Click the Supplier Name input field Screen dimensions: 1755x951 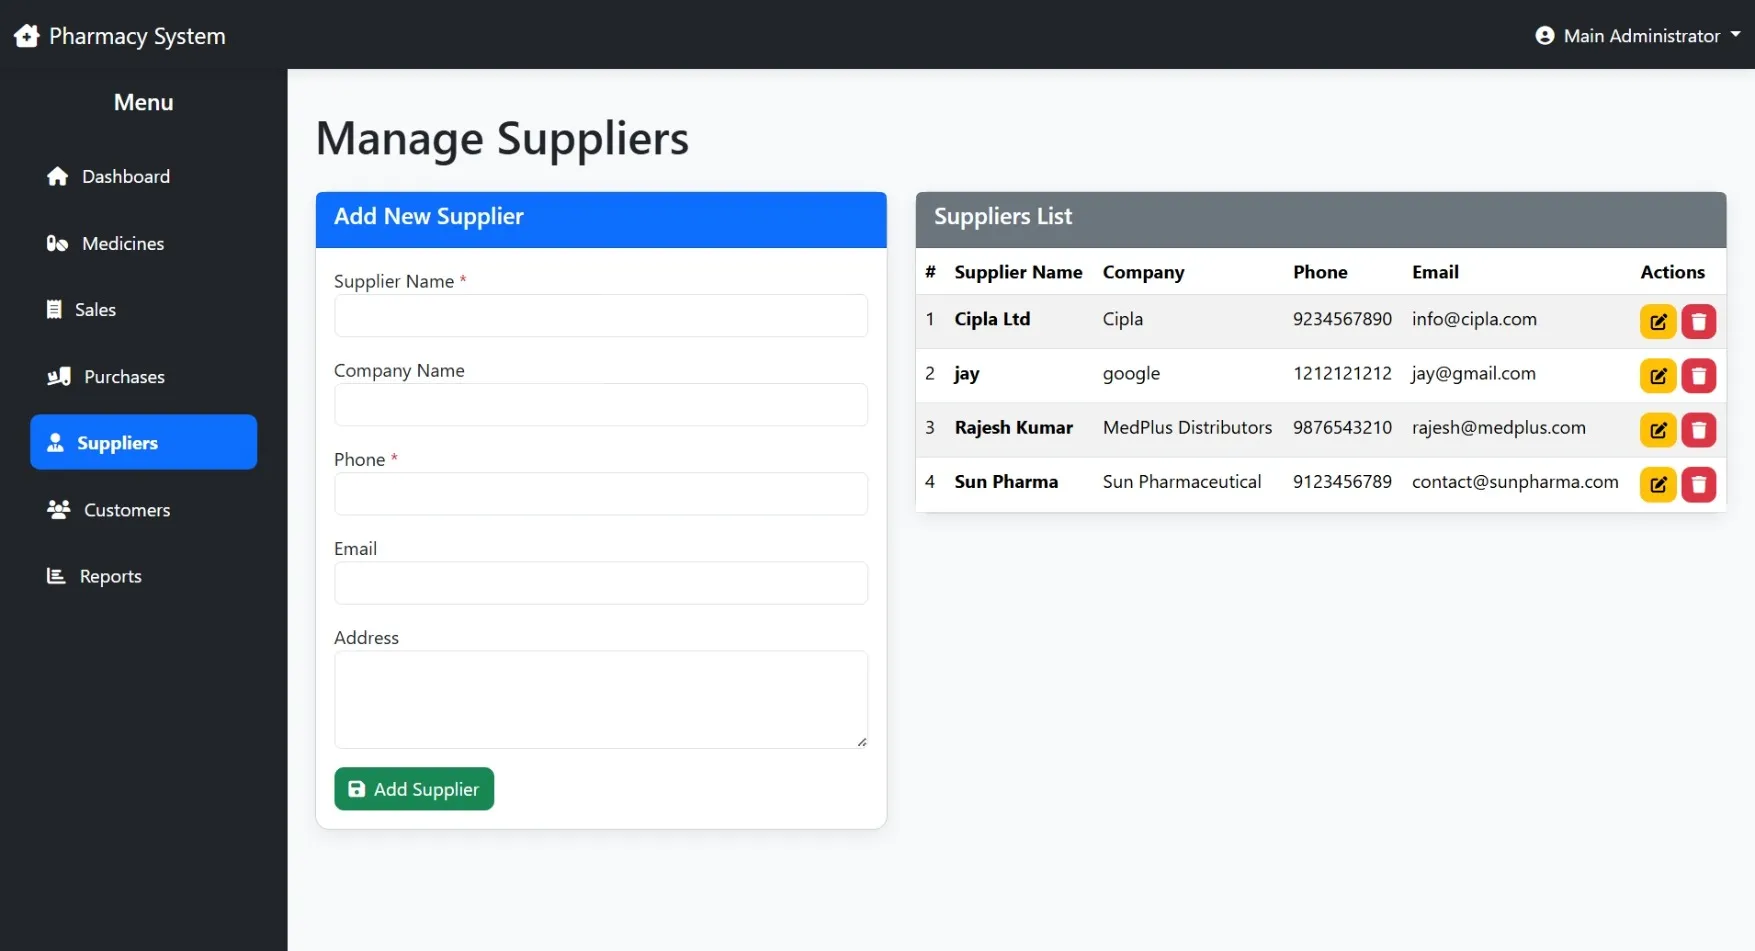[600, 315]
